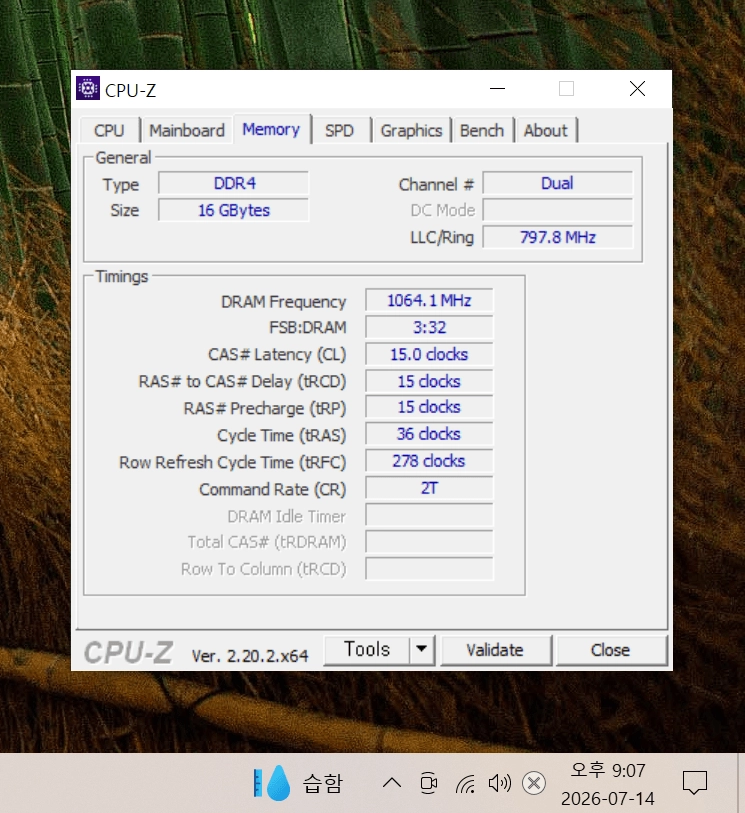Open the speaker volume tray icon

pyautogui.click(x=499, y=783)
